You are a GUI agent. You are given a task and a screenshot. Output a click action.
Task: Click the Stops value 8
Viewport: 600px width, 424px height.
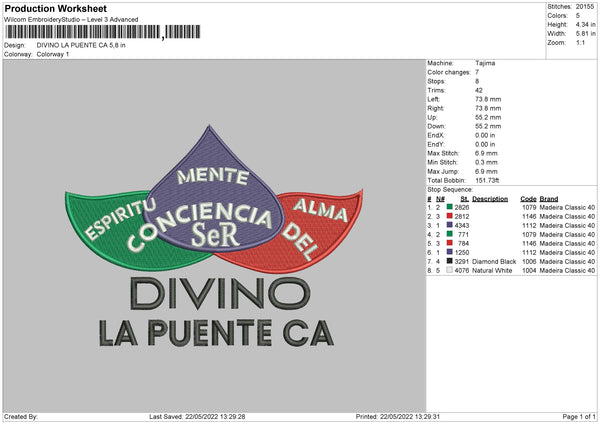coord(477,81)
